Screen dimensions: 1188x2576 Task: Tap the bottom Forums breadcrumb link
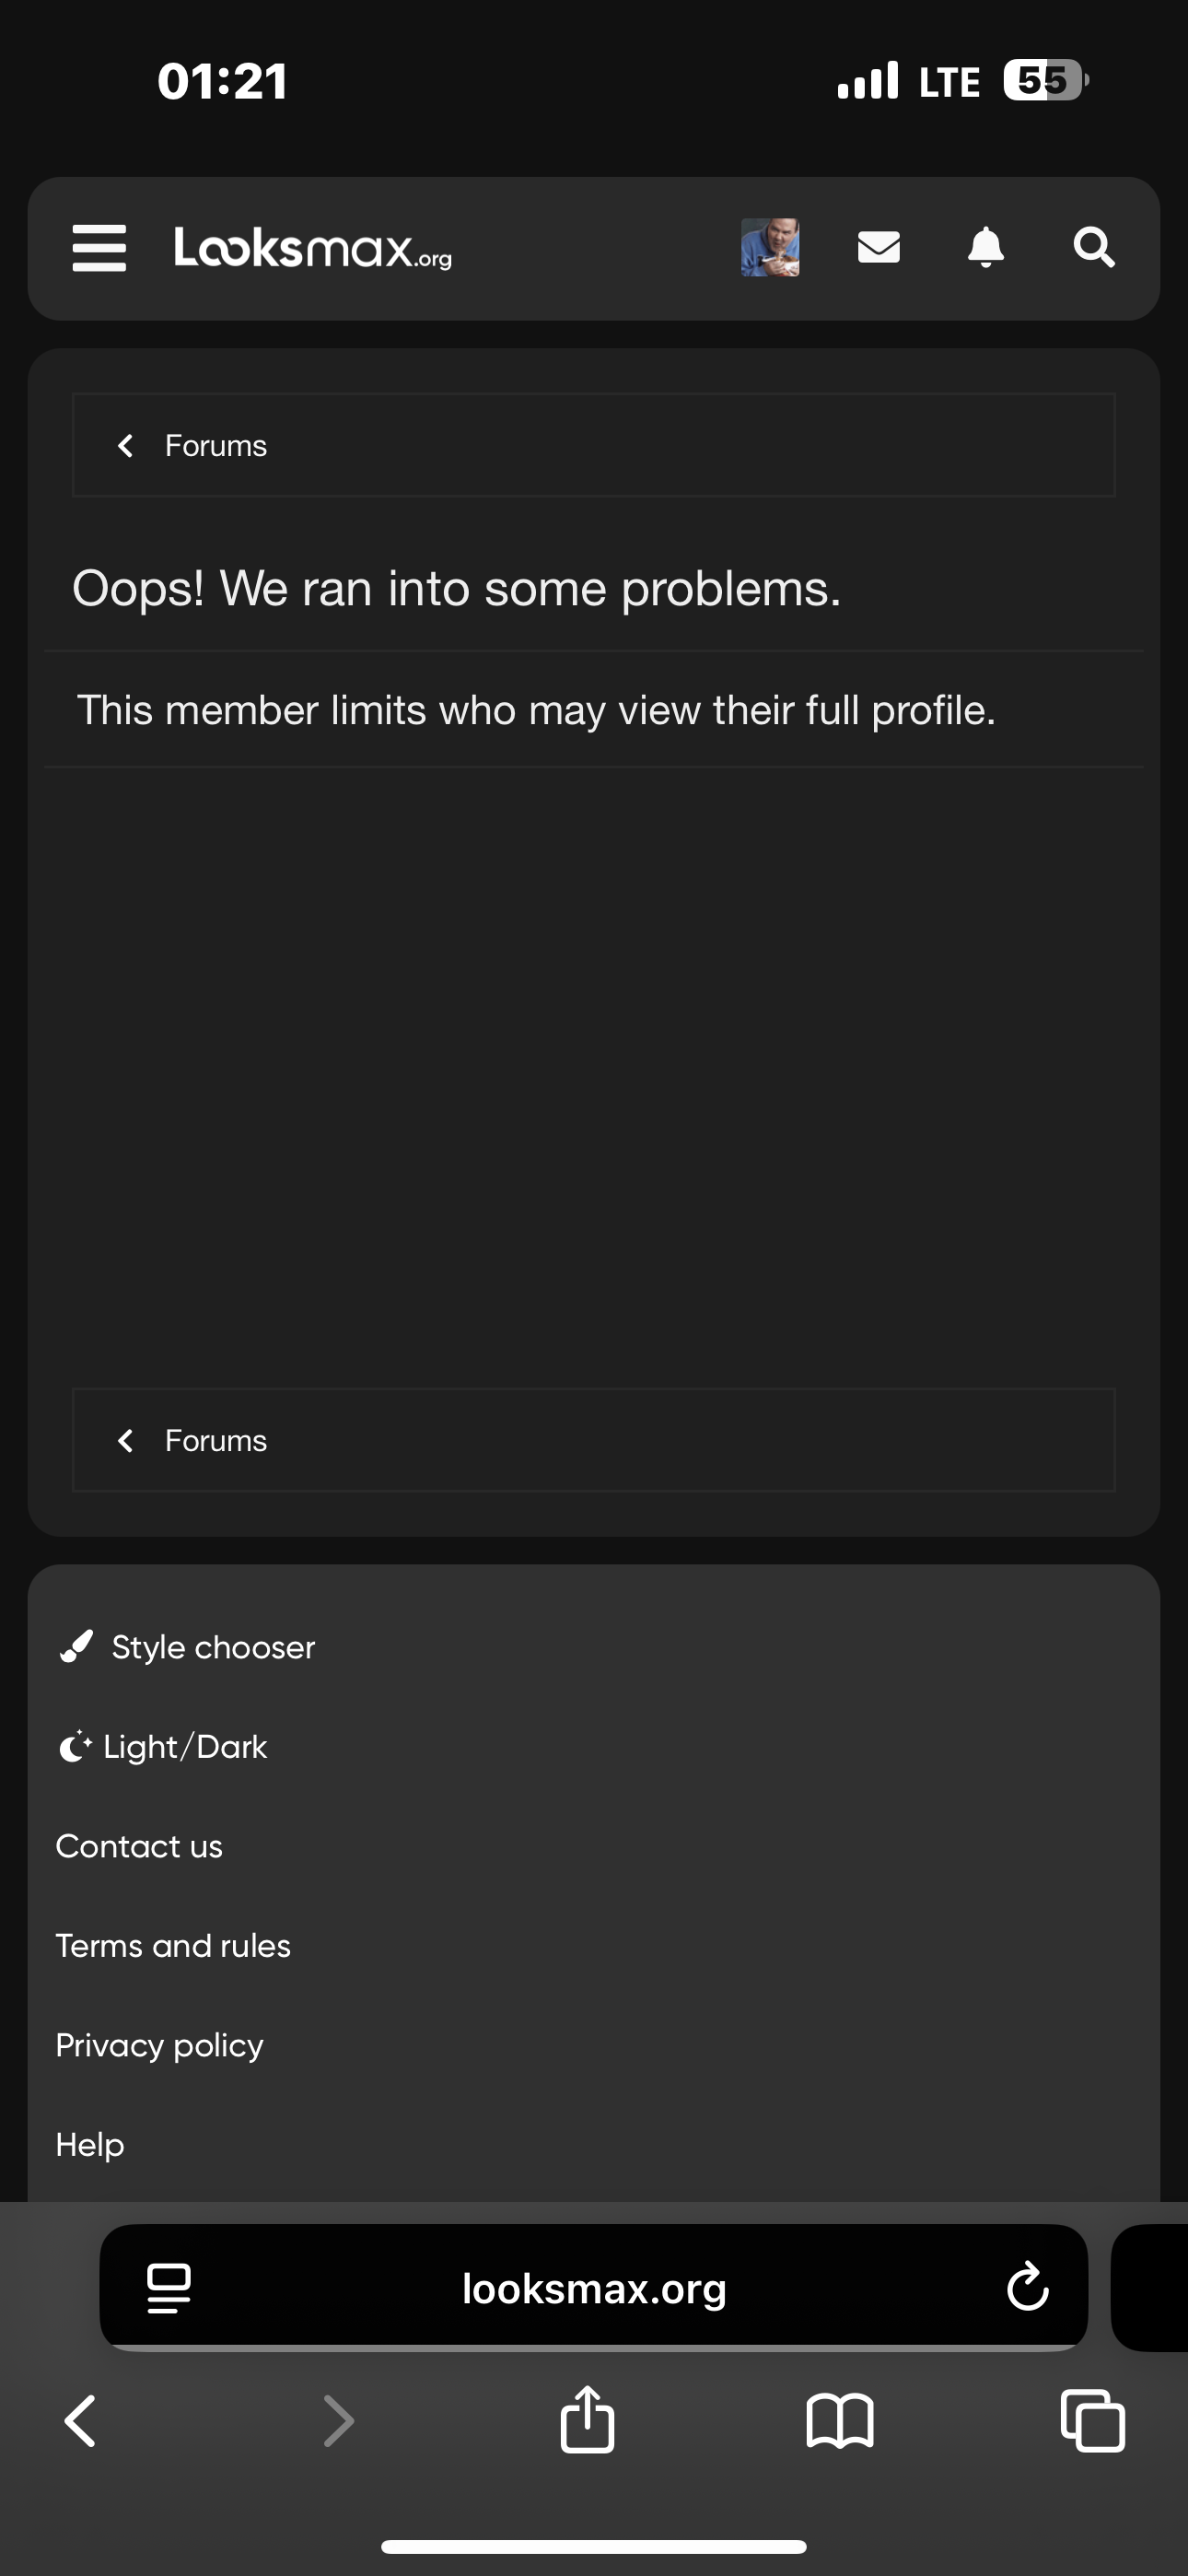[x=215, y=1441]
